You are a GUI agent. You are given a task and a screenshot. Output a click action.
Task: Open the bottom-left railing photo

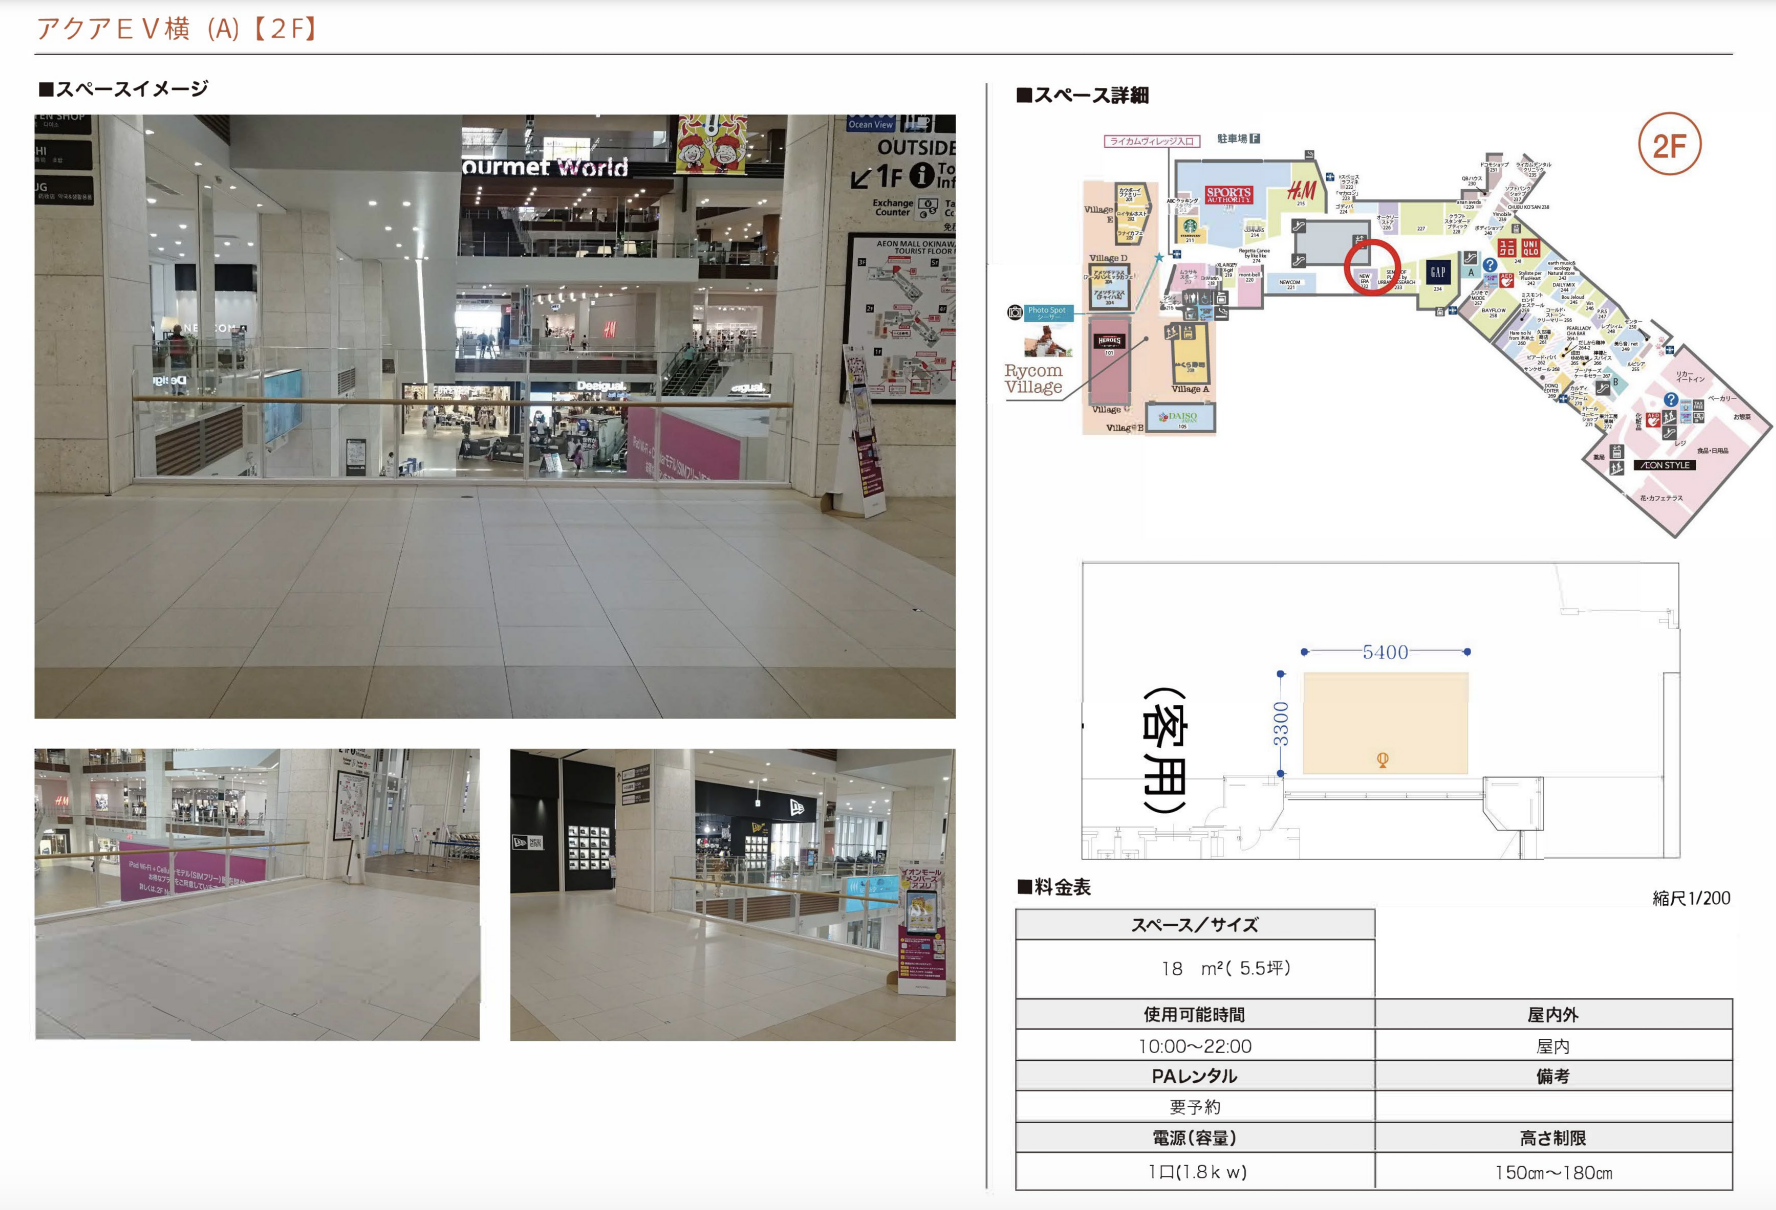[257, 894]
